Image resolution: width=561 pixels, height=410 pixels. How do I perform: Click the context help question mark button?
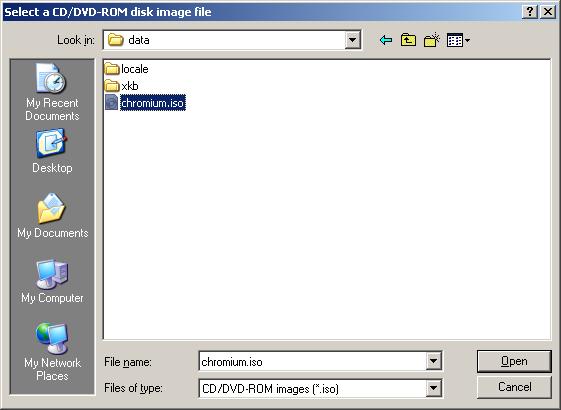pos(530,12)
